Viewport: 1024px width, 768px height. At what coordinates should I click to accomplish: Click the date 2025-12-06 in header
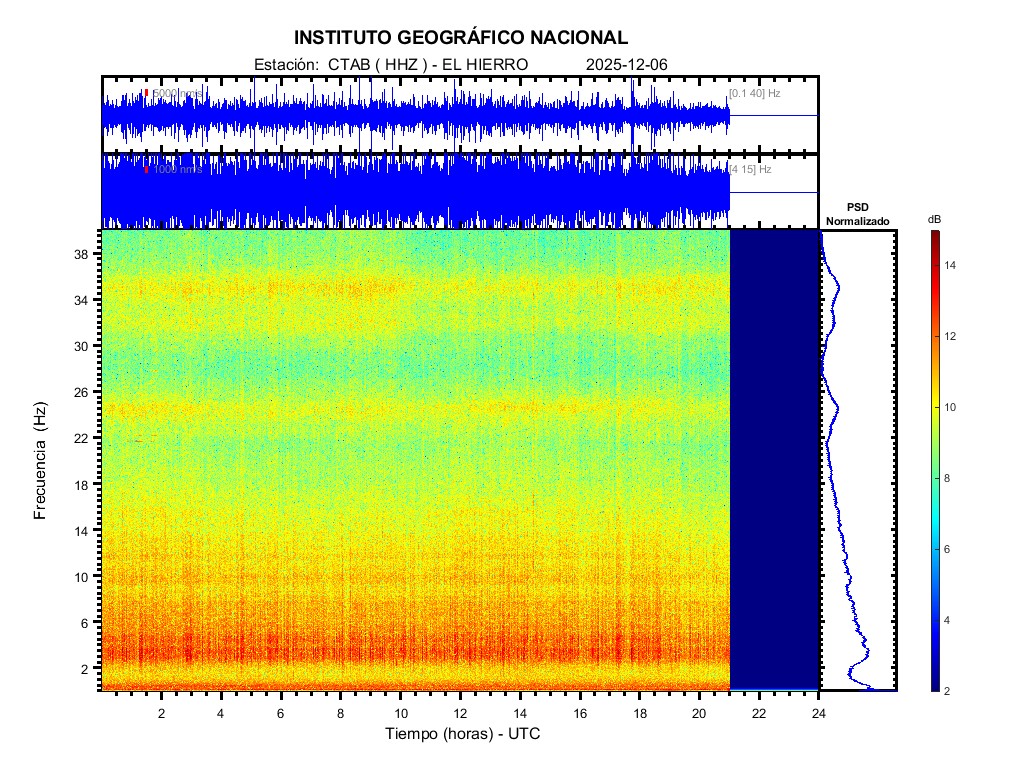coord(627,64)
